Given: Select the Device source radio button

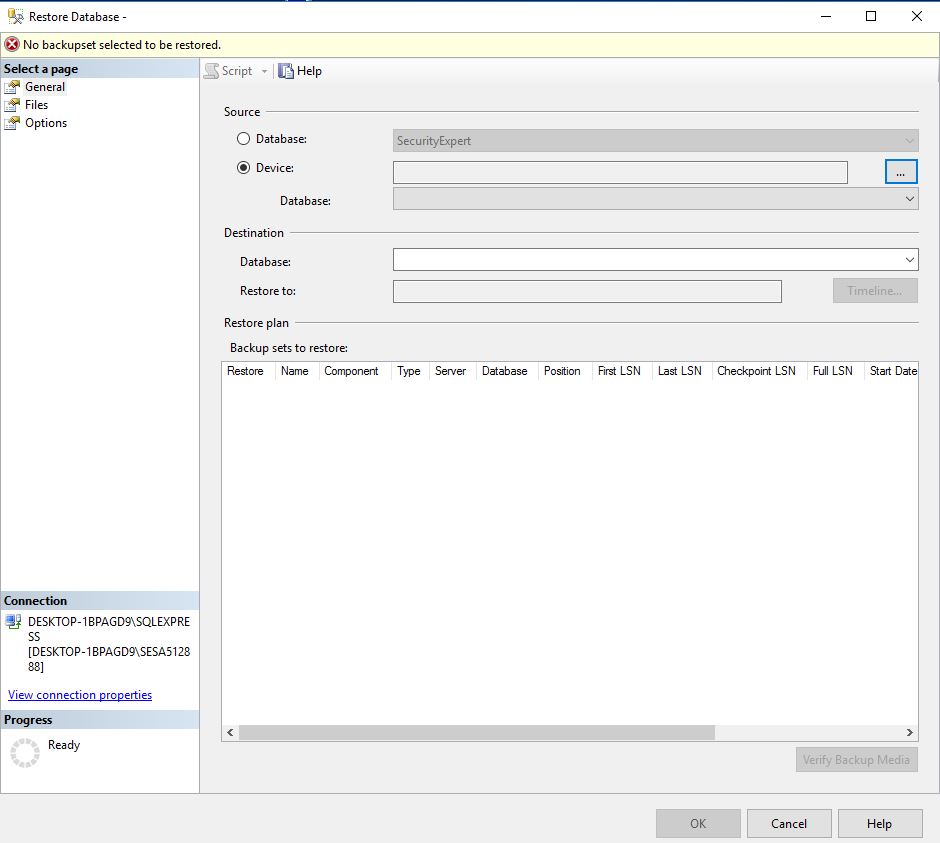Looking at the screenshot, I should [243, 168].
